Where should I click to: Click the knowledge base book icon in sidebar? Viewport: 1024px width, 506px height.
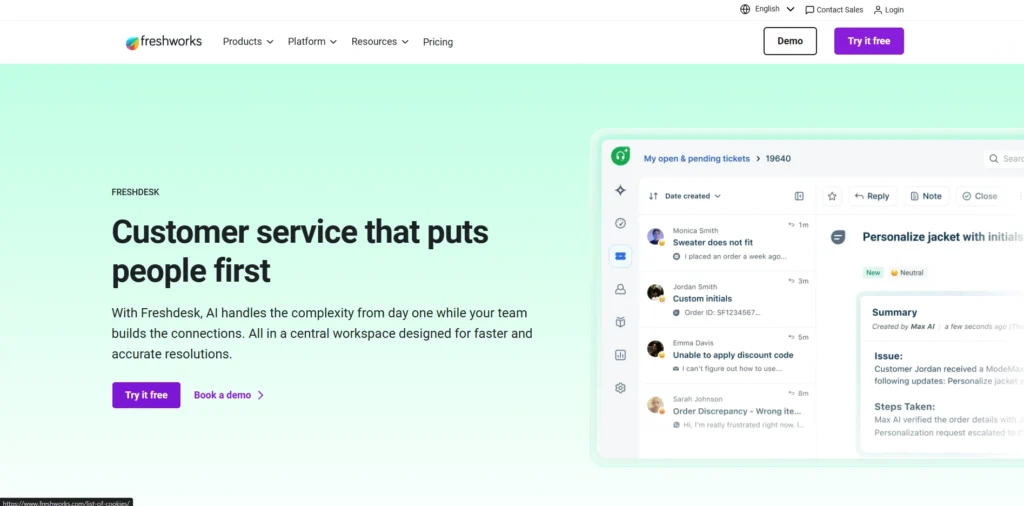pos(620,322)
